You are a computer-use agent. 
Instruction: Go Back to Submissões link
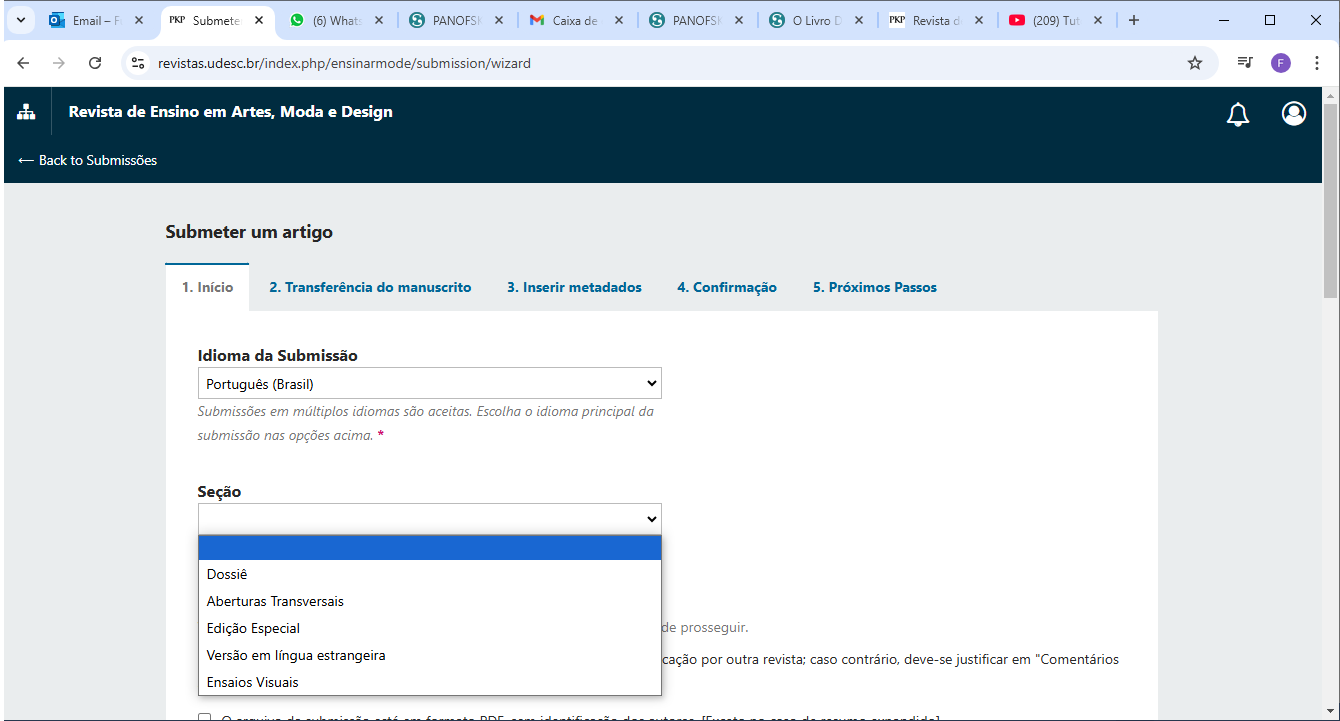tap(88, 160)
